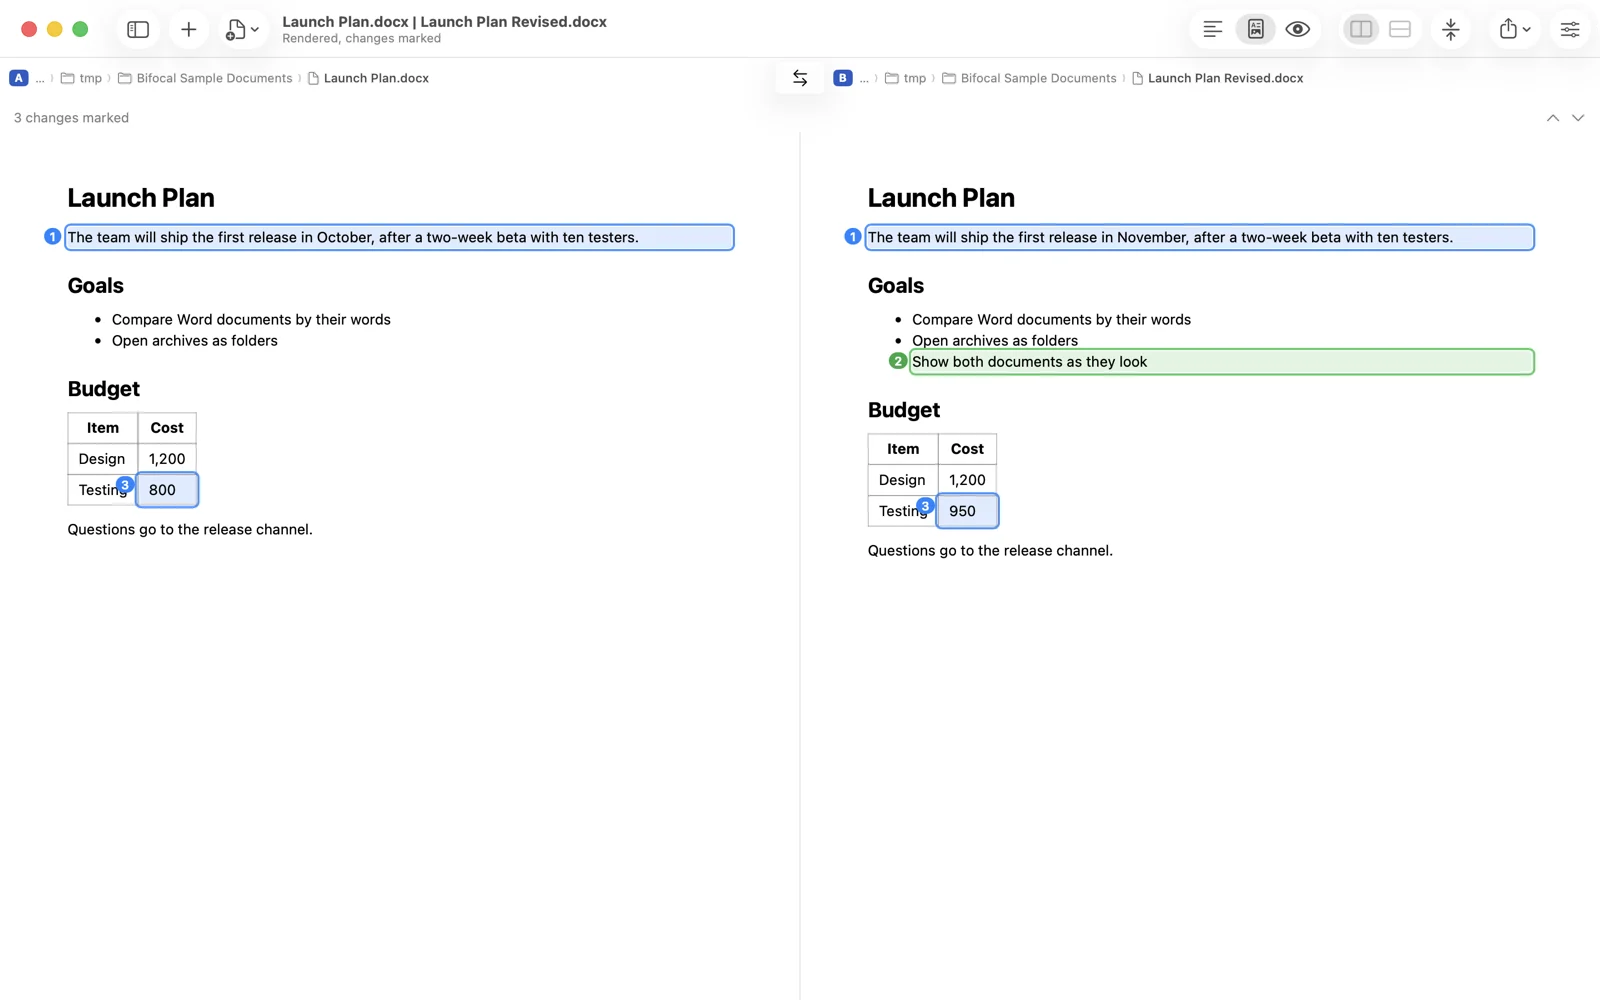1600x1000 pixels.
Task: Click the B badge in right breadcrumb
Action: (x=842, y=78)
